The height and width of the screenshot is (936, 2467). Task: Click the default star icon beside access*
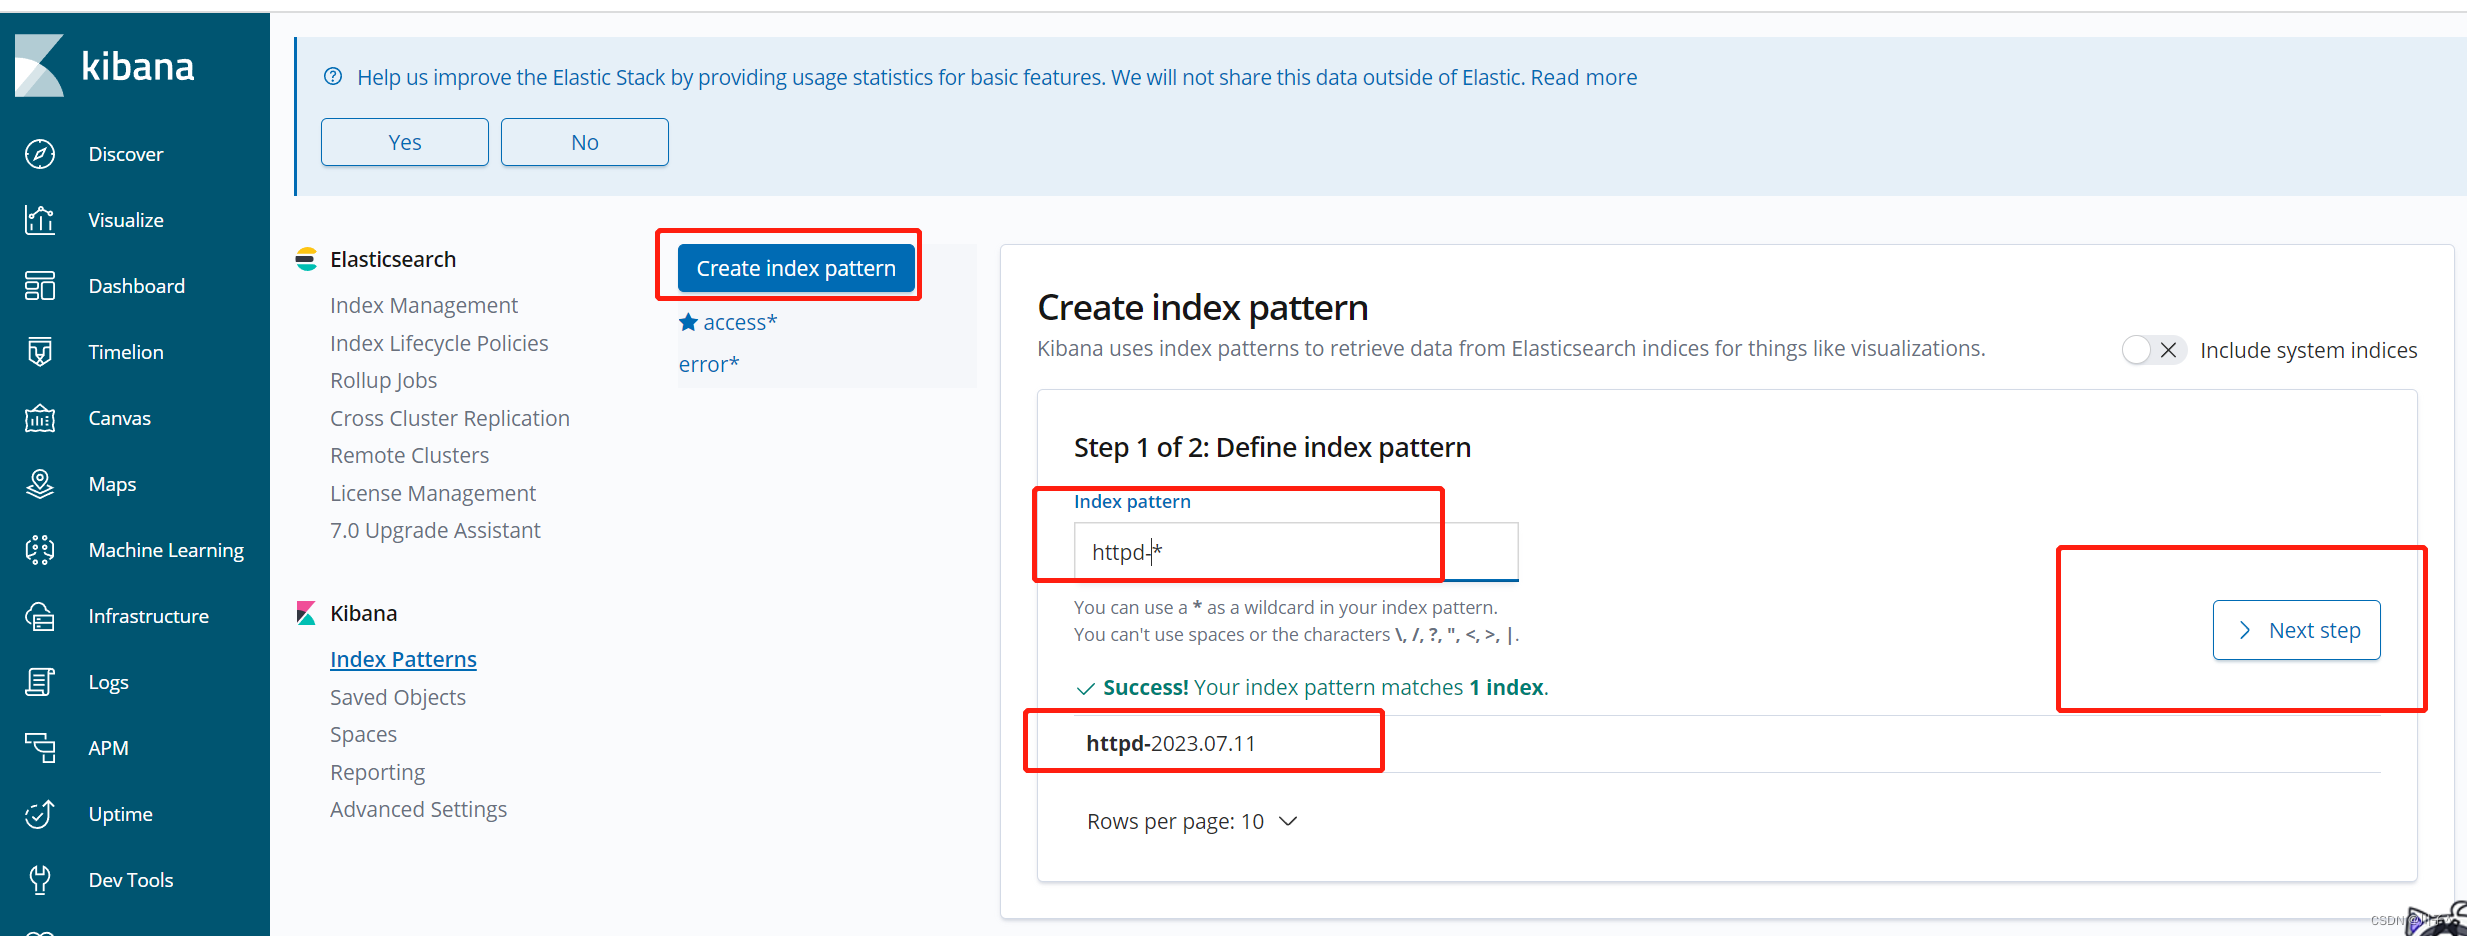(x=688, y=322)
